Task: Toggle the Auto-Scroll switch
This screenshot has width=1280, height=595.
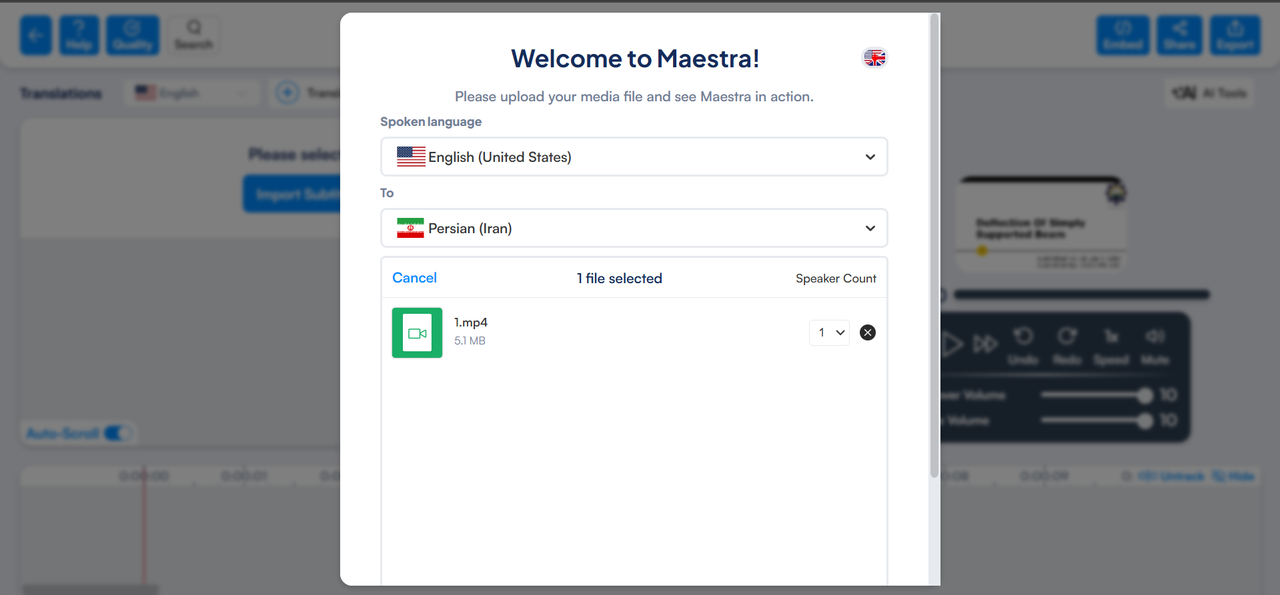Action: pos(118,433)
